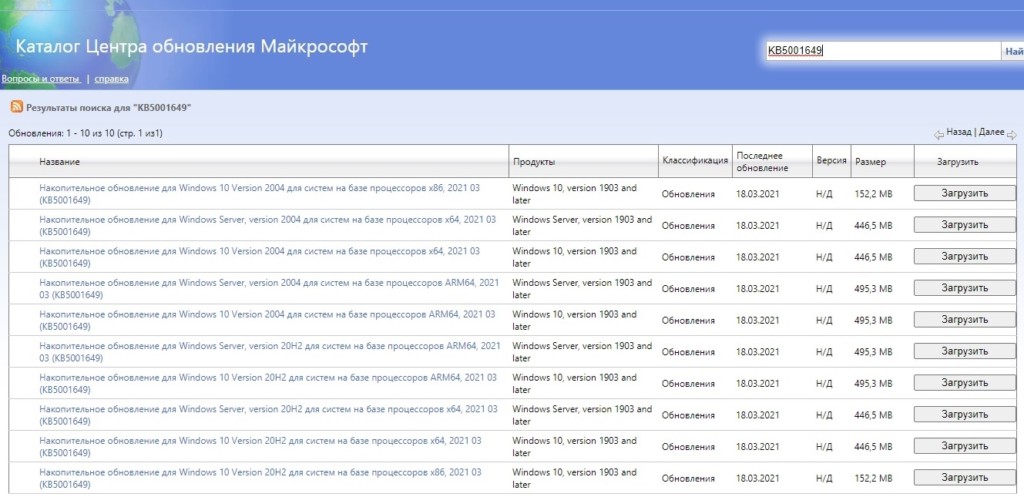Open Windows Server version 20H2 x64 update link
Image resolution: width=1024 pixels, height=497 pixels.
coord(268,415)
